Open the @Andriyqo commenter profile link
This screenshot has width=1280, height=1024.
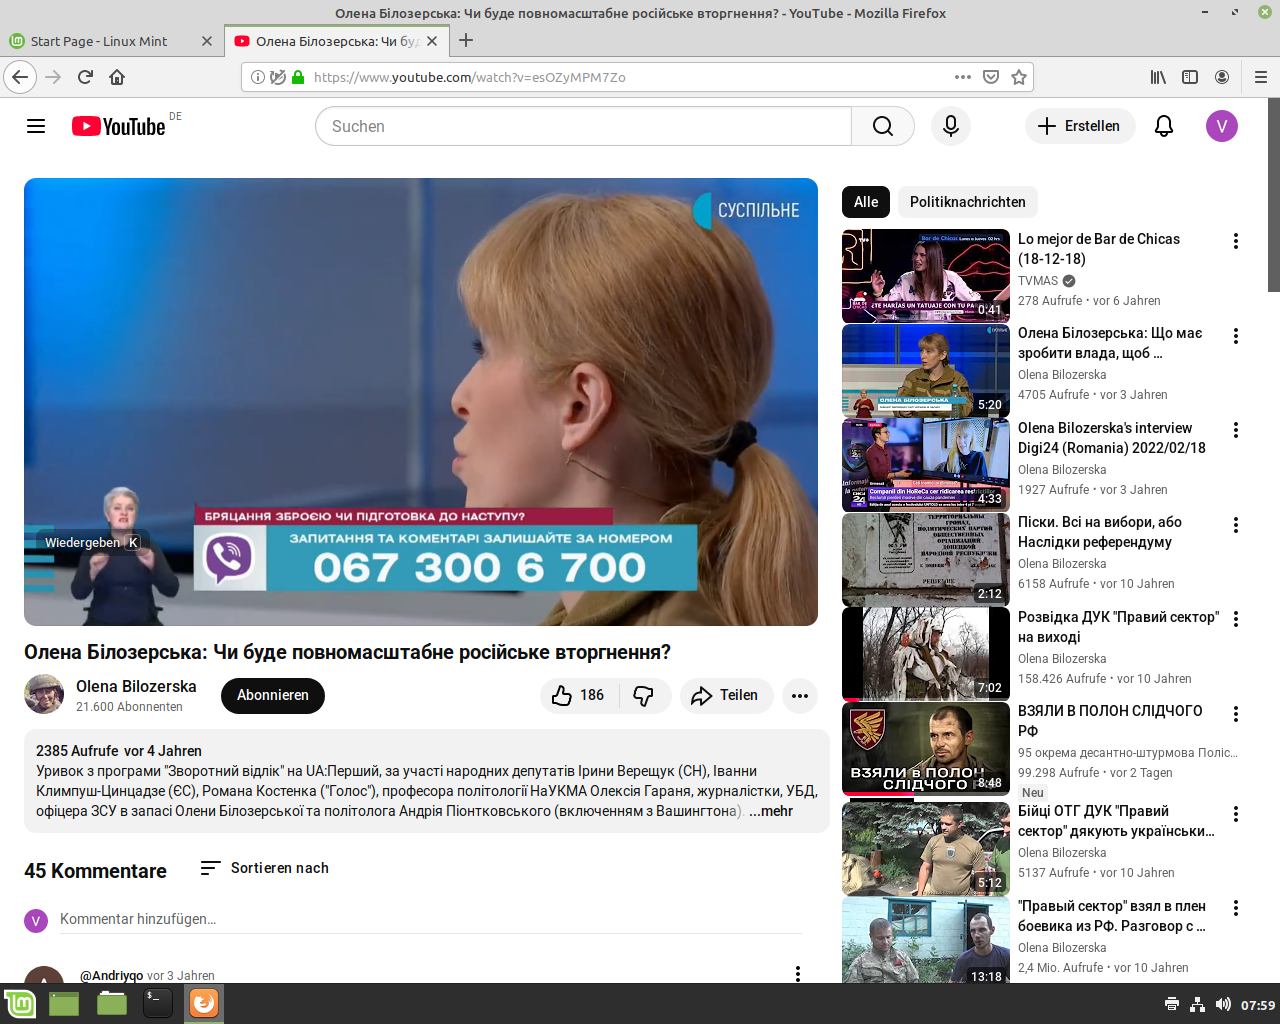[112, 975]
